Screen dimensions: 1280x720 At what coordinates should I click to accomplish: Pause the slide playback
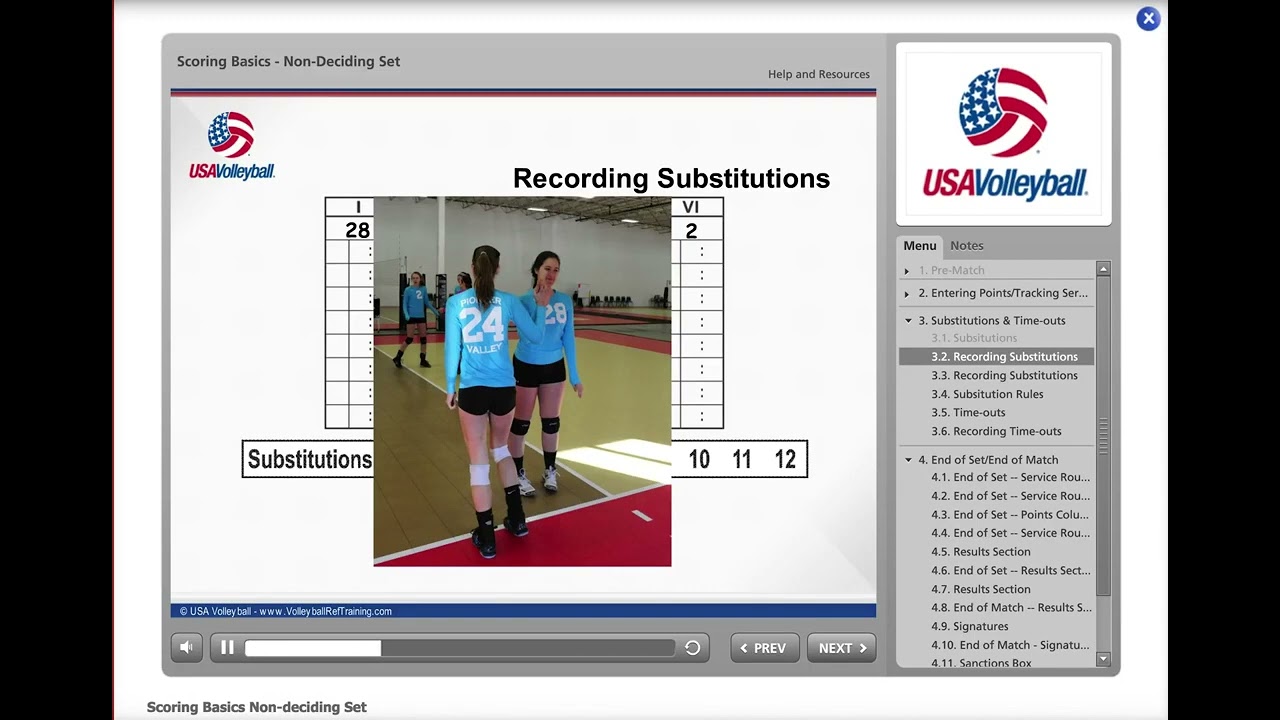[227, 648]
